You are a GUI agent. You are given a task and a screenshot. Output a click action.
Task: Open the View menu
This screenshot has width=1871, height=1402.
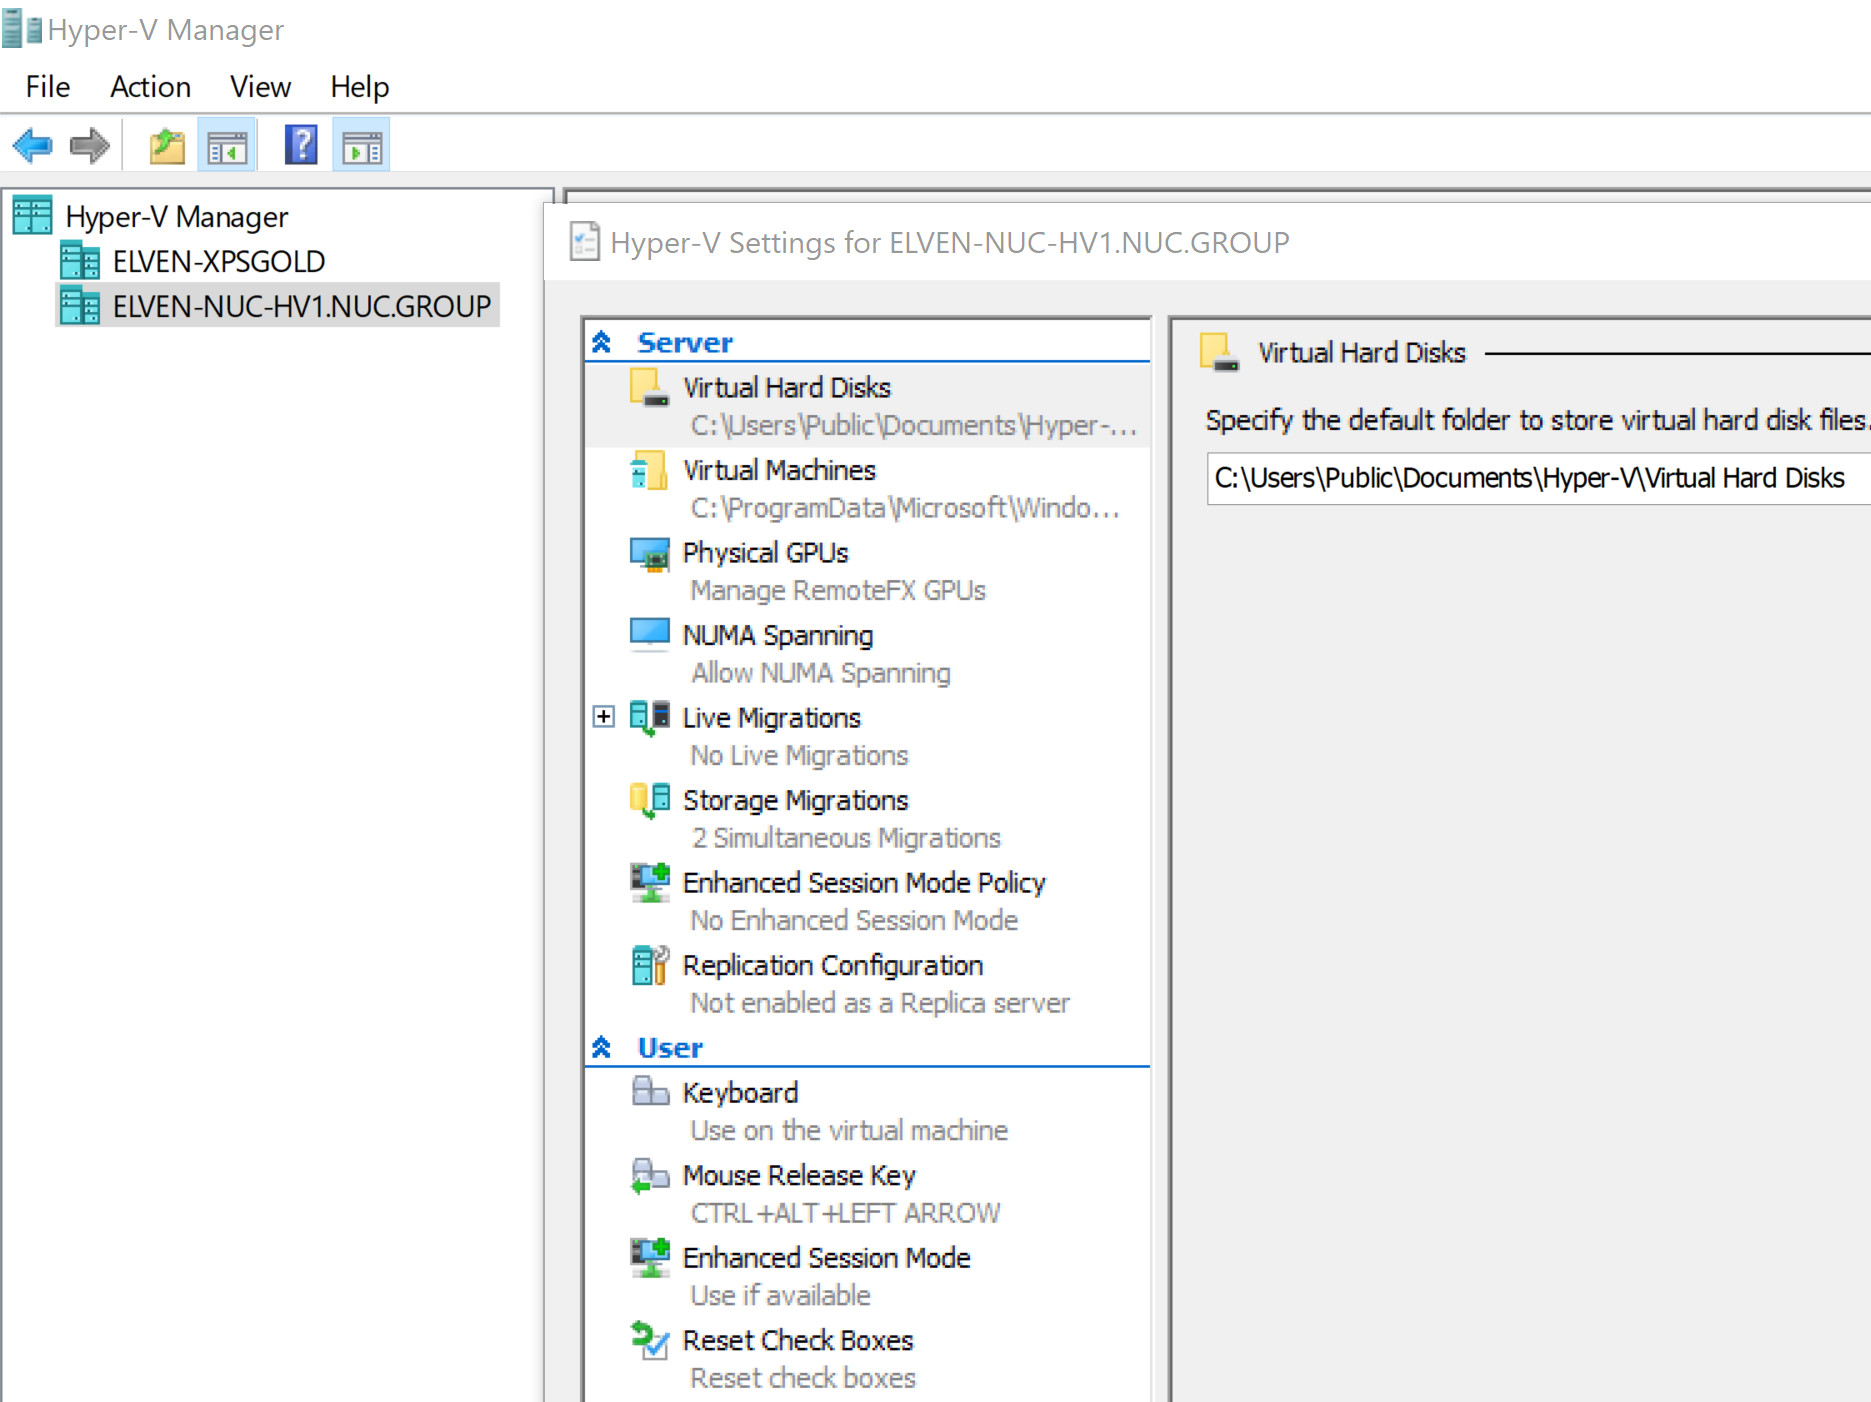tap(260, 87)
